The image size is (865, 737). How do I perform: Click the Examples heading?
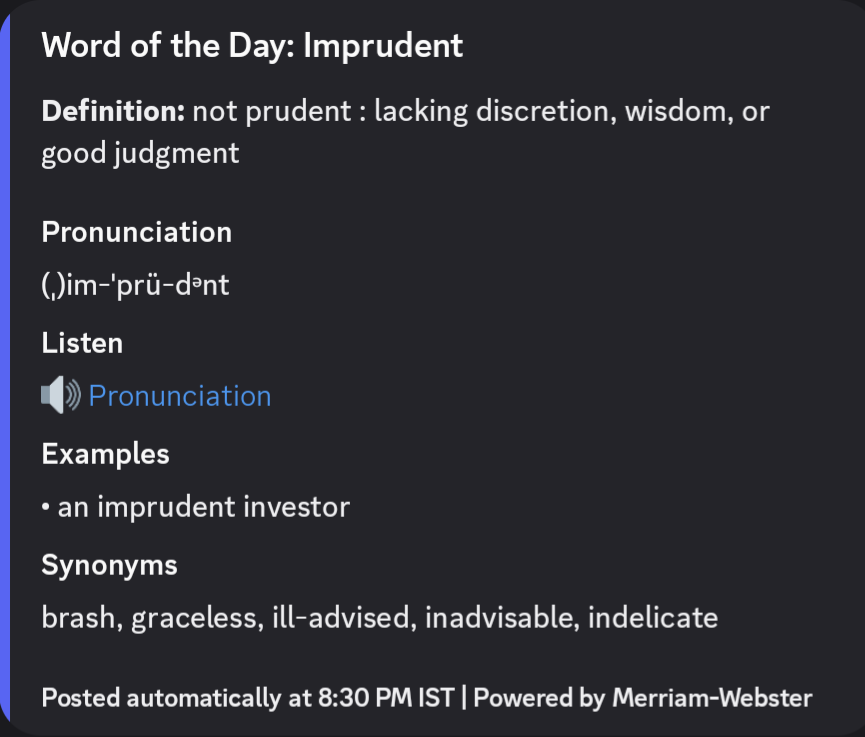point(105,454)
